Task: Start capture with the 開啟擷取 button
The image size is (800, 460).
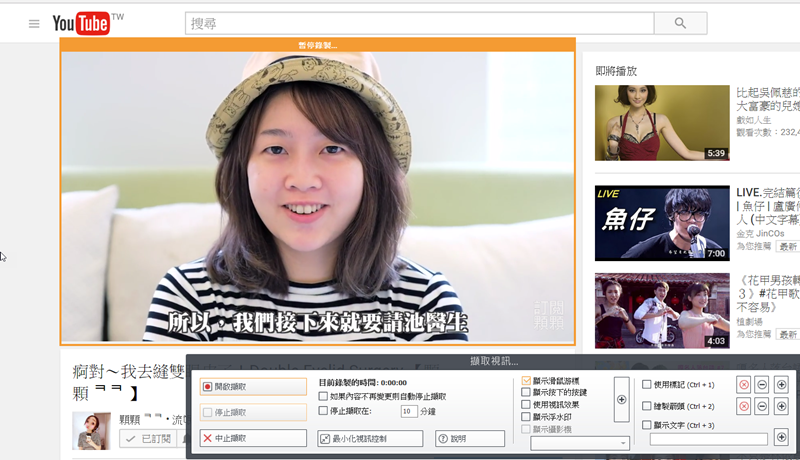Action: [x=253, y=387]
